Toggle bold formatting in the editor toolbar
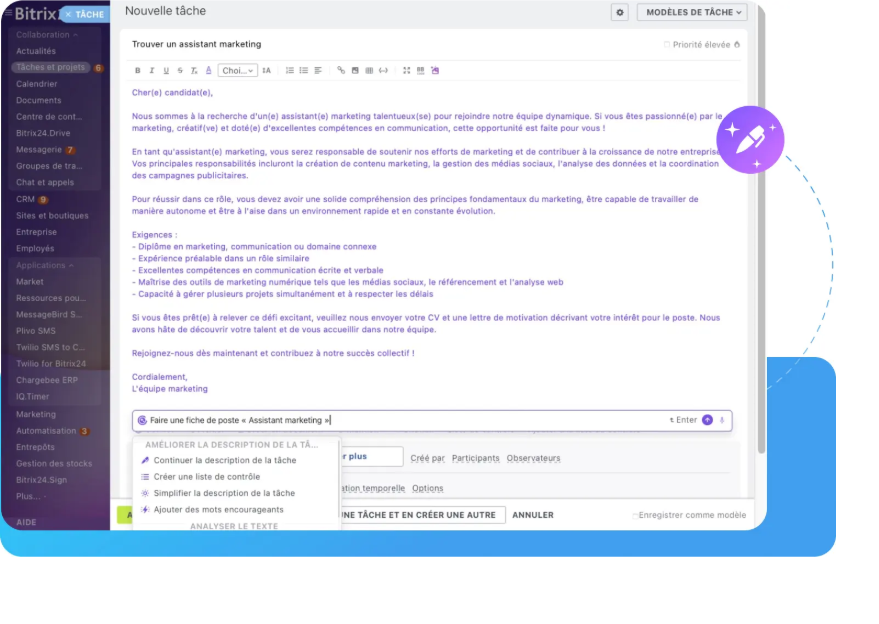The height and width of the screenshot is (624, 879). pos(137,70)
